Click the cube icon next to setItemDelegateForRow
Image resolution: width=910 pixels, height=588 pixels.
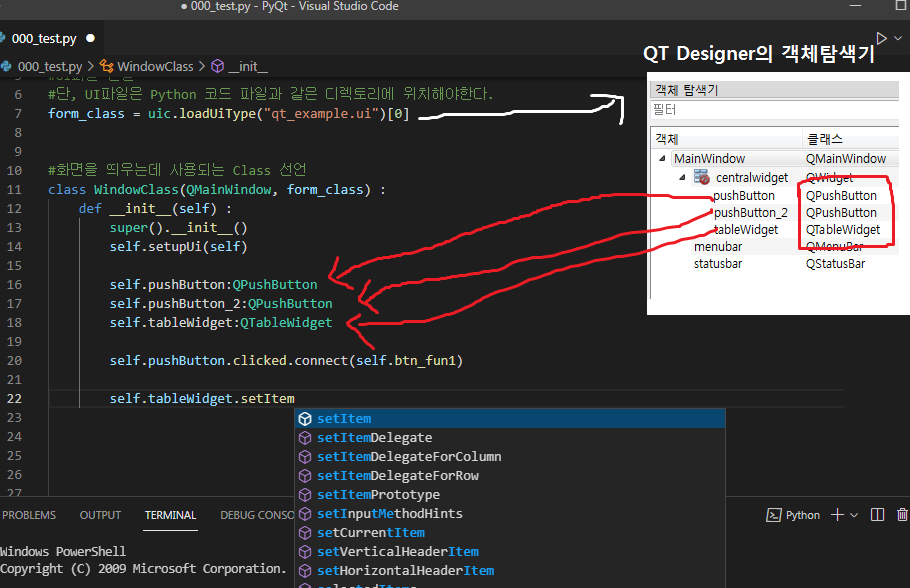pyautogui.click(x=305, y=475)
